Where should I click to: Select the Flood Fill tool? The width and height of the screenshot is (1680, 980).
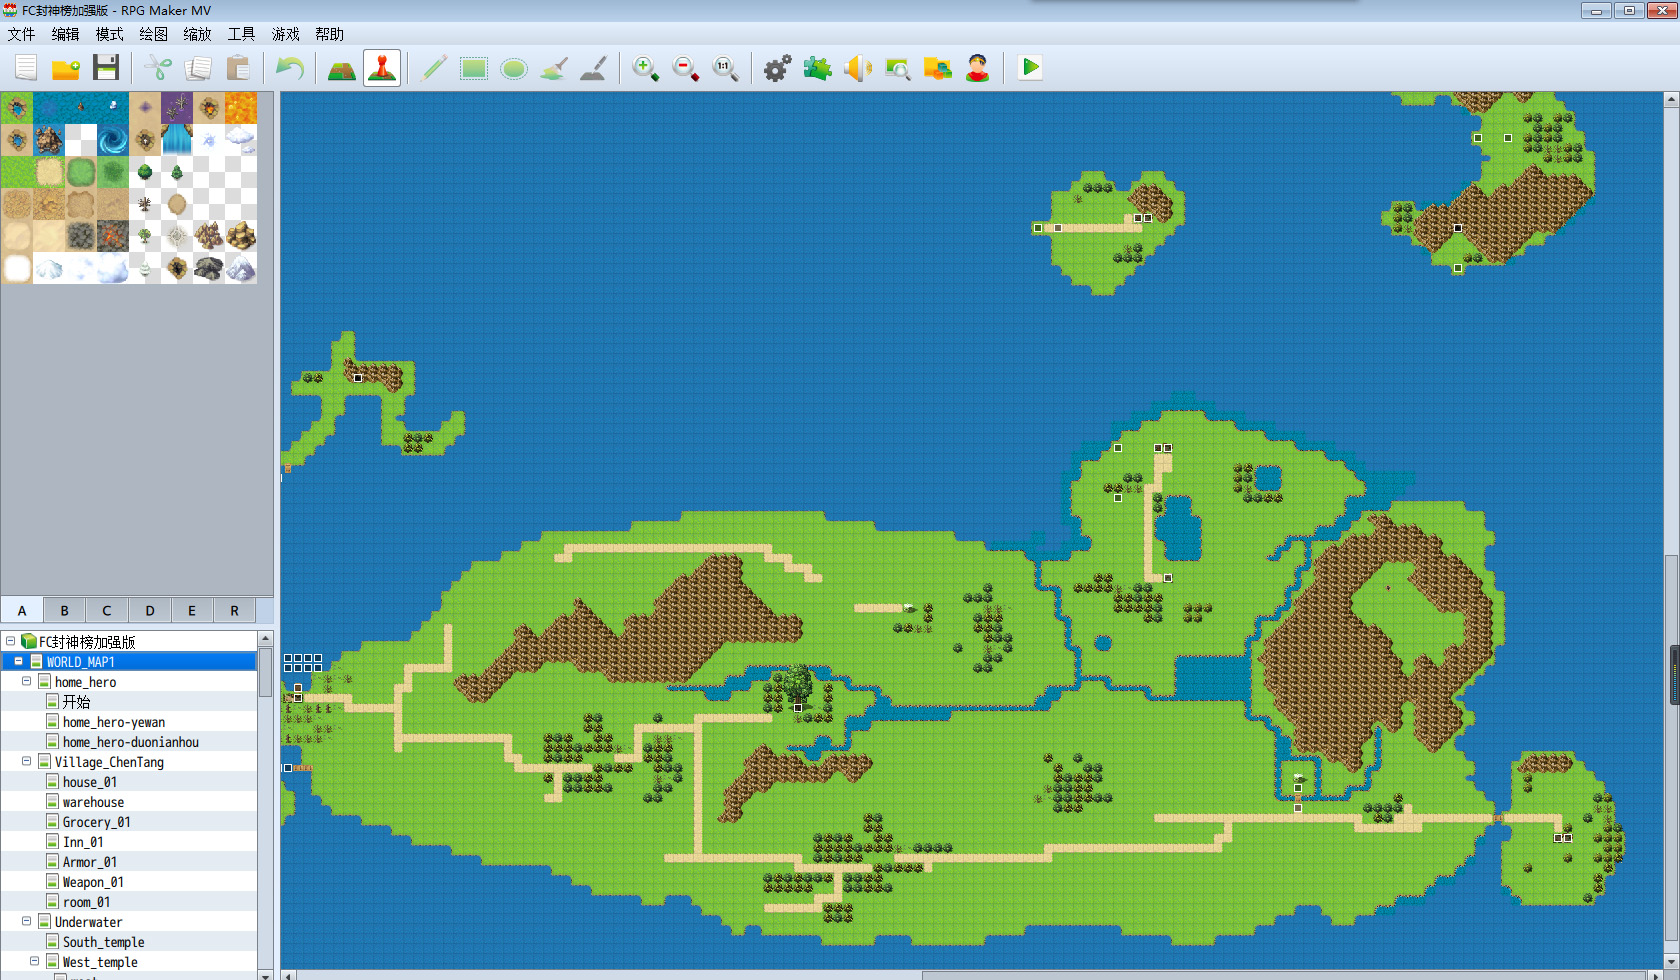tap(554, 68)
